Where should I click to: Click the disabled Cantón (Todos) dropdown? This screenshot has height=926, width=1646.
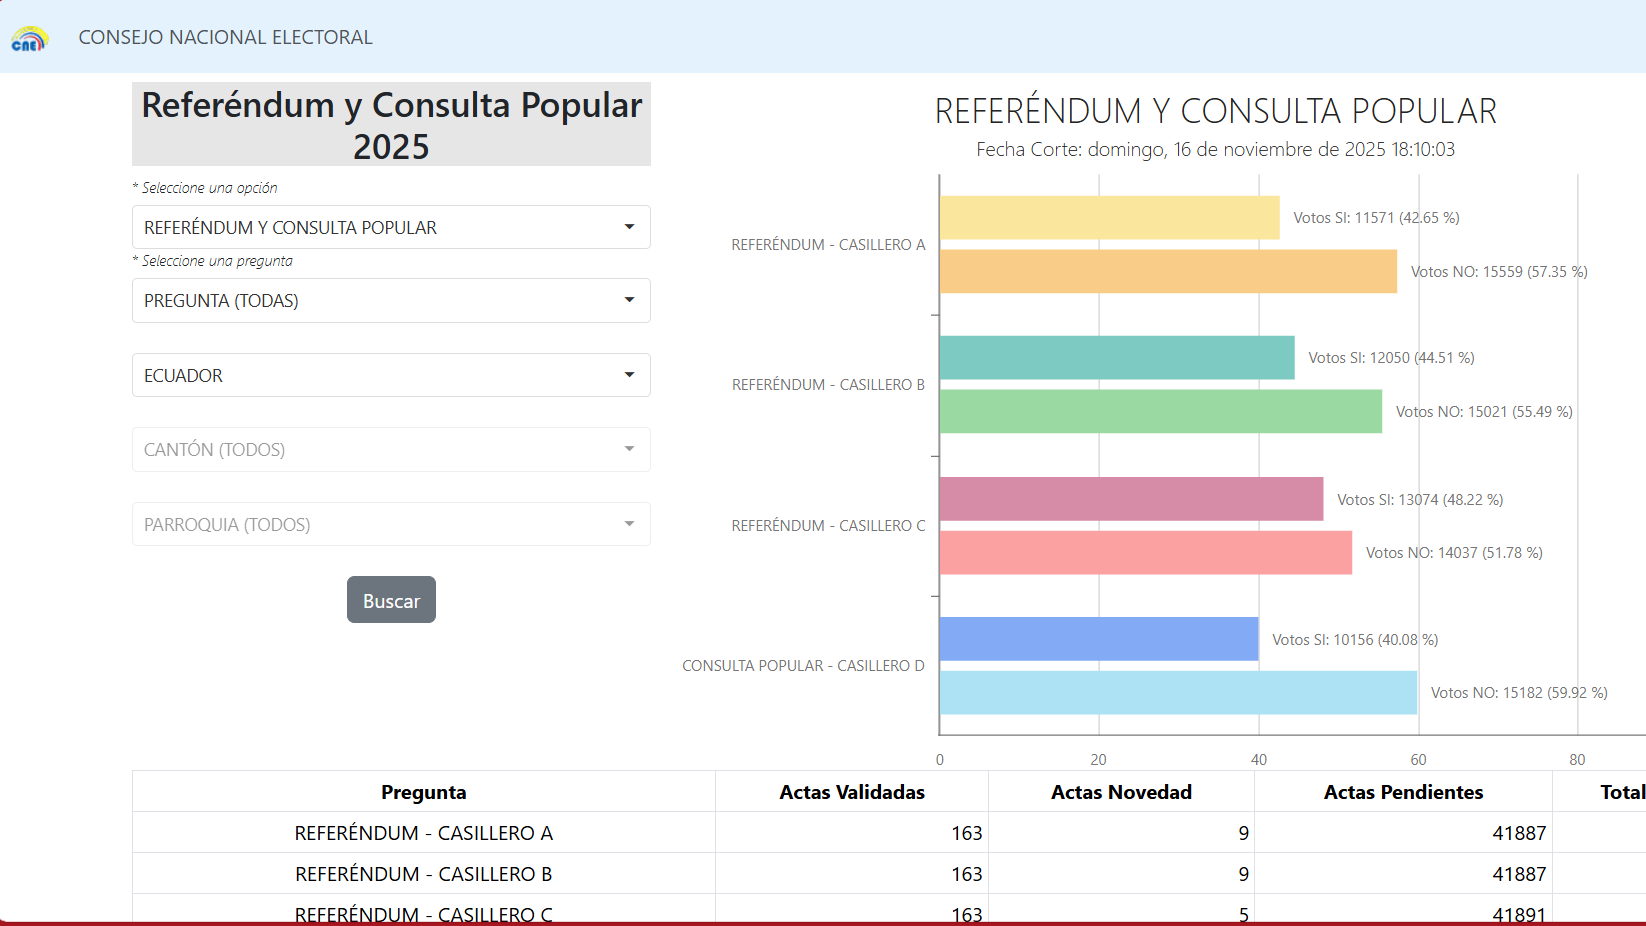(x=391, y=449)
